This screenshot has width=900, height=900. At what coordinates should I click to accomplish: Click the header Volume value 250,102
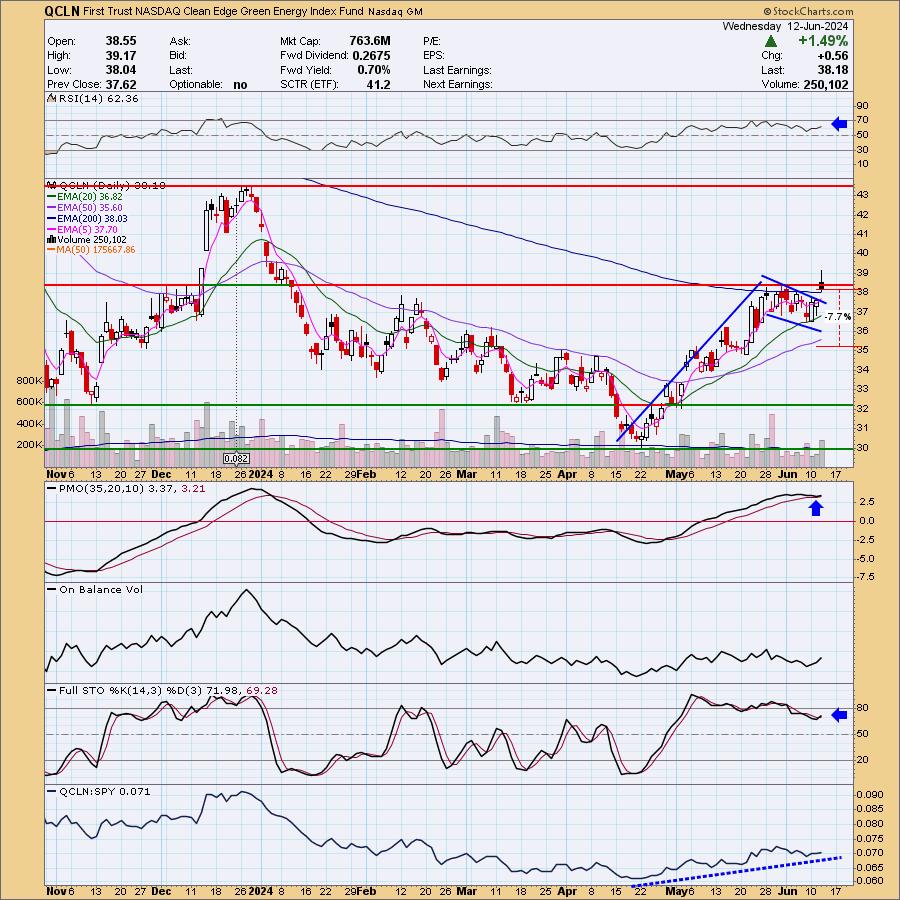(826, 84)
